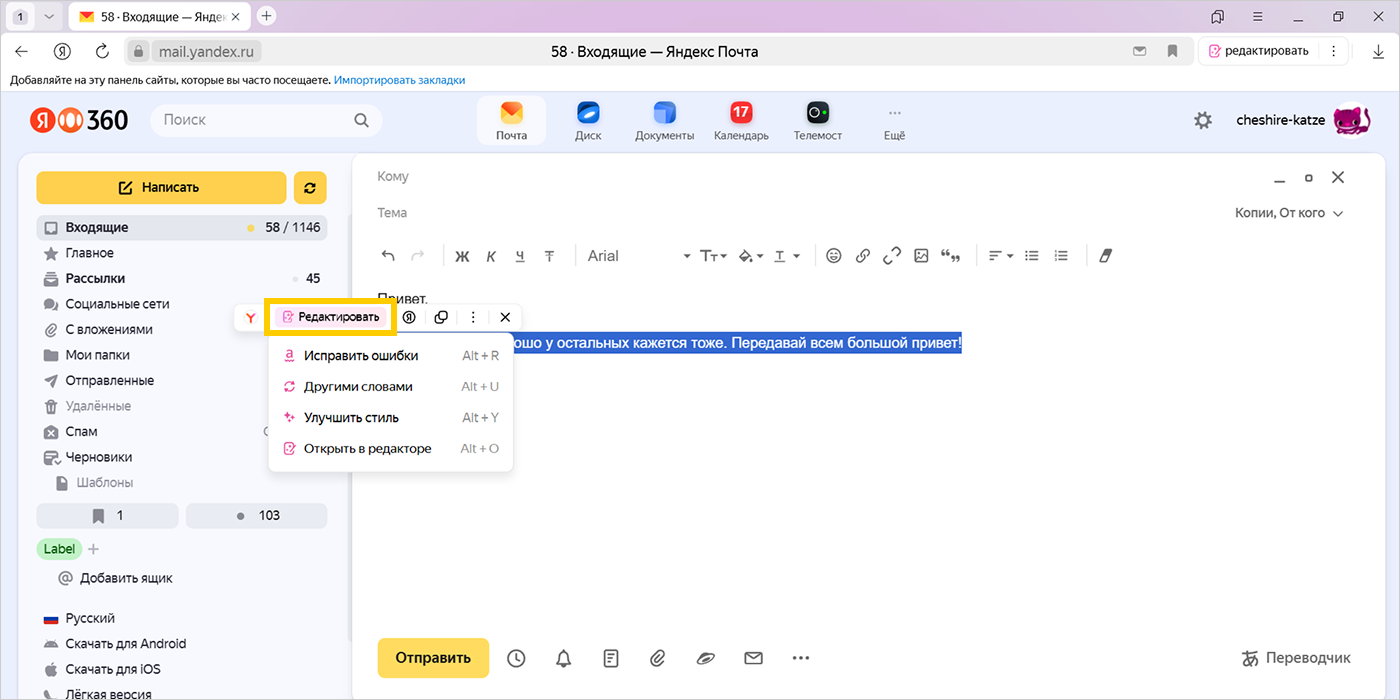This screenshot has height=700, width=1400.
Task: Insert a link with the chain icon
Action: [863, 256]
